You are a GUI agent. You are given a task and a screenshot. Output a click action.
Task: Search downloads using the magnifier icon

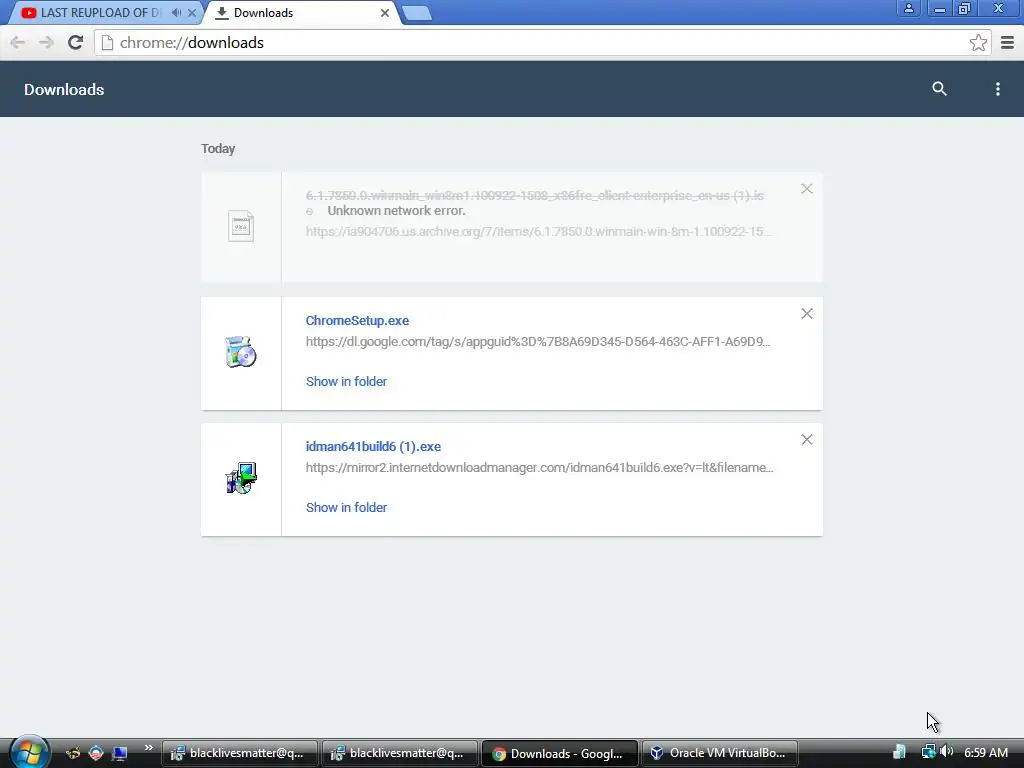click(939, 89)
